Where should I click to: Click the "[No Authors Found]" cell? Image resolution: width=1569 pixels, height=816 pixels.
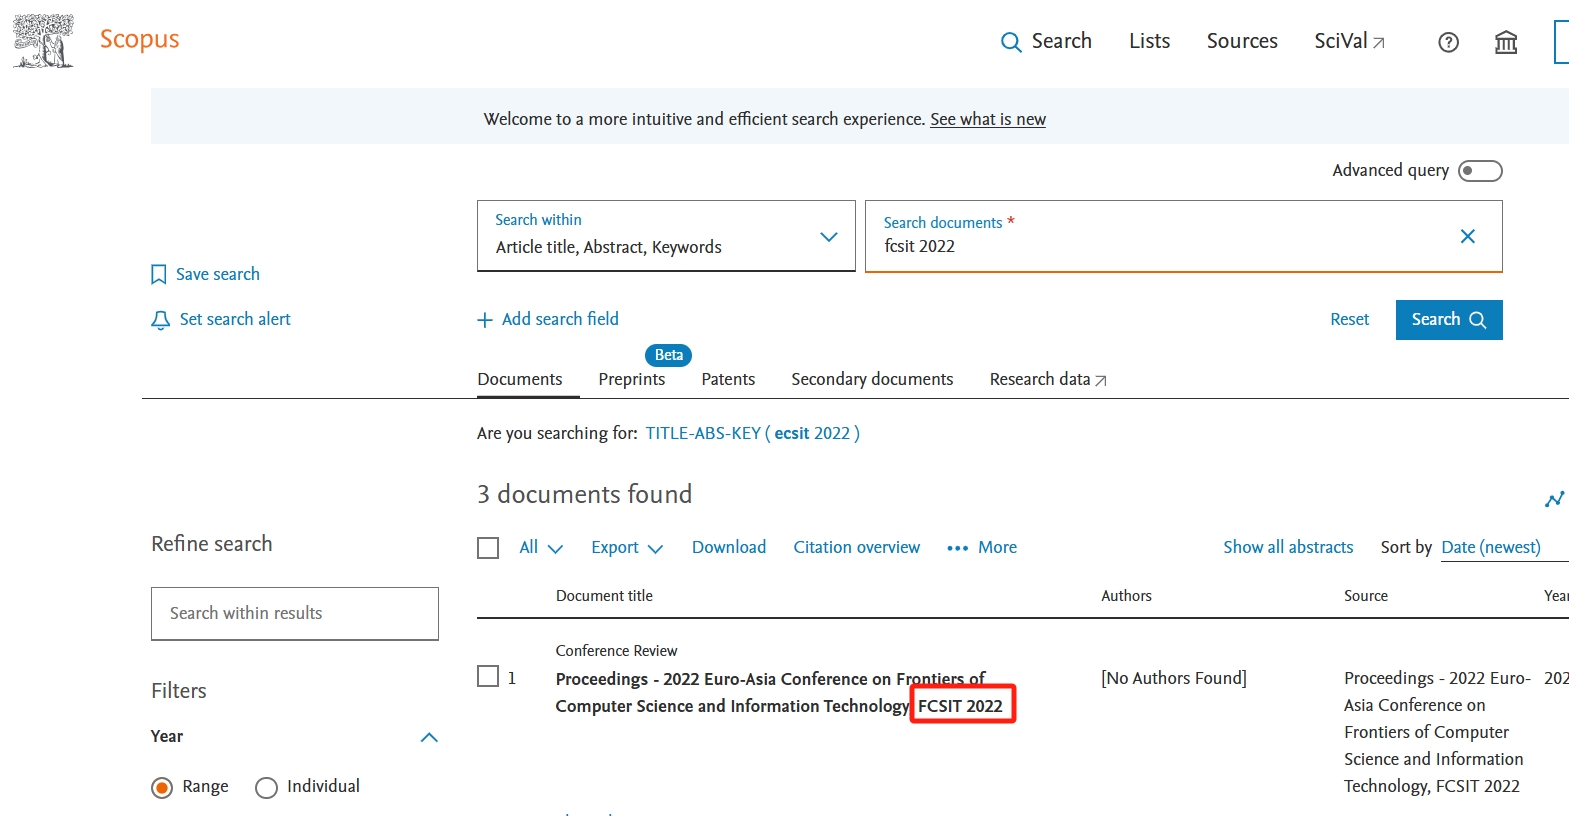pyautogui.click(x=1174, y=678)
